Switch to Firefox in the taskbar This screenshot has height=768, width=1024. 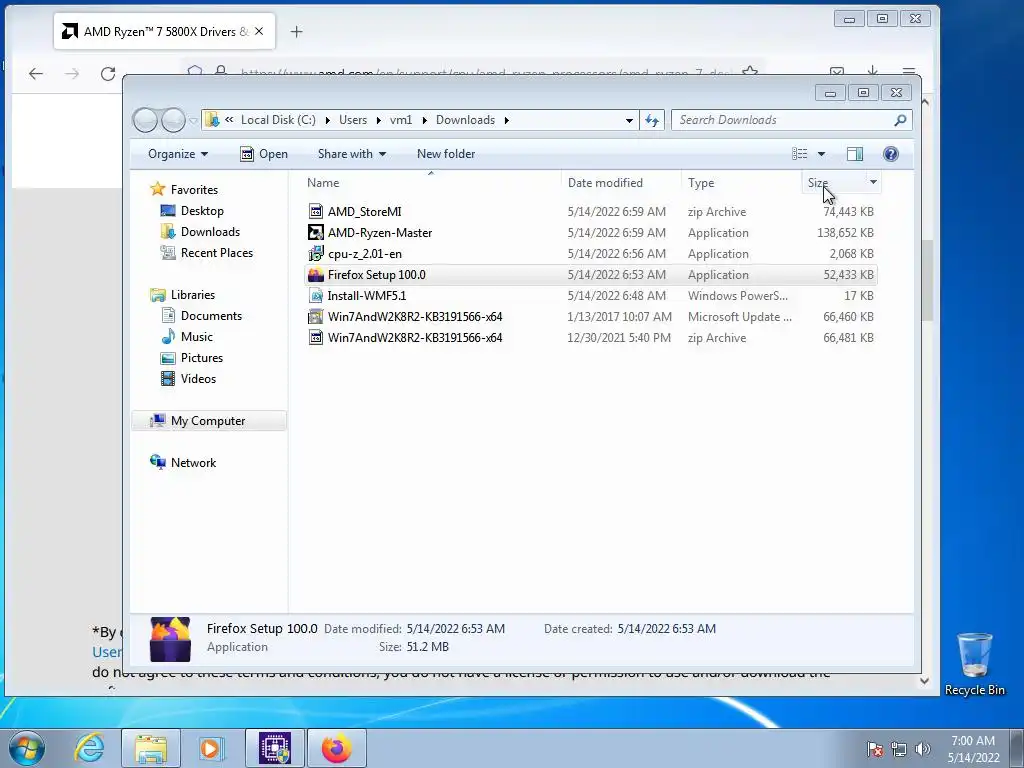pos(336,748)
